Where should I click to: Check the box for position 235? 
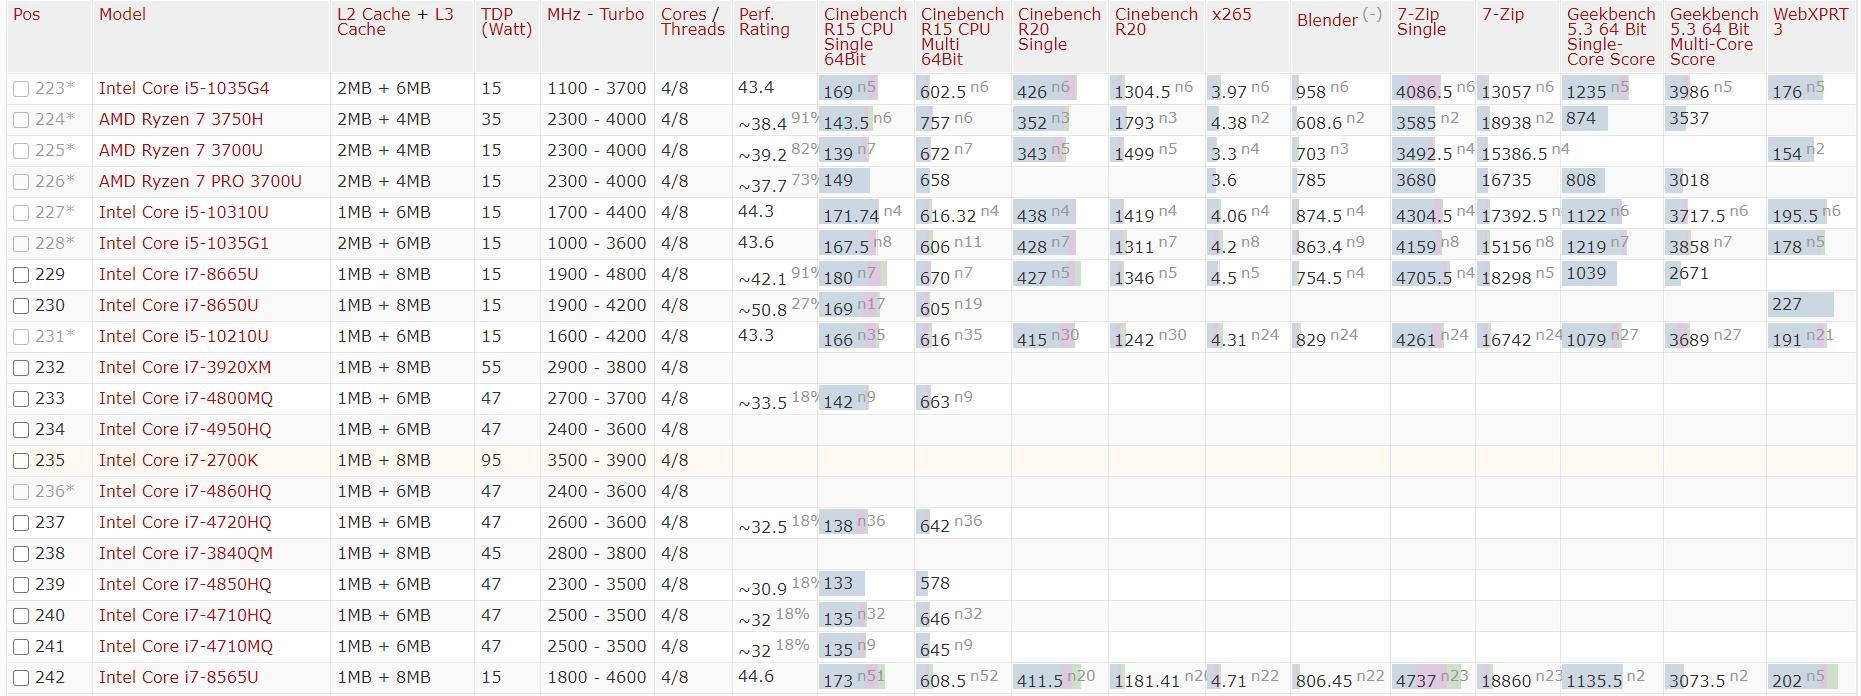click(x=21, y=461)
